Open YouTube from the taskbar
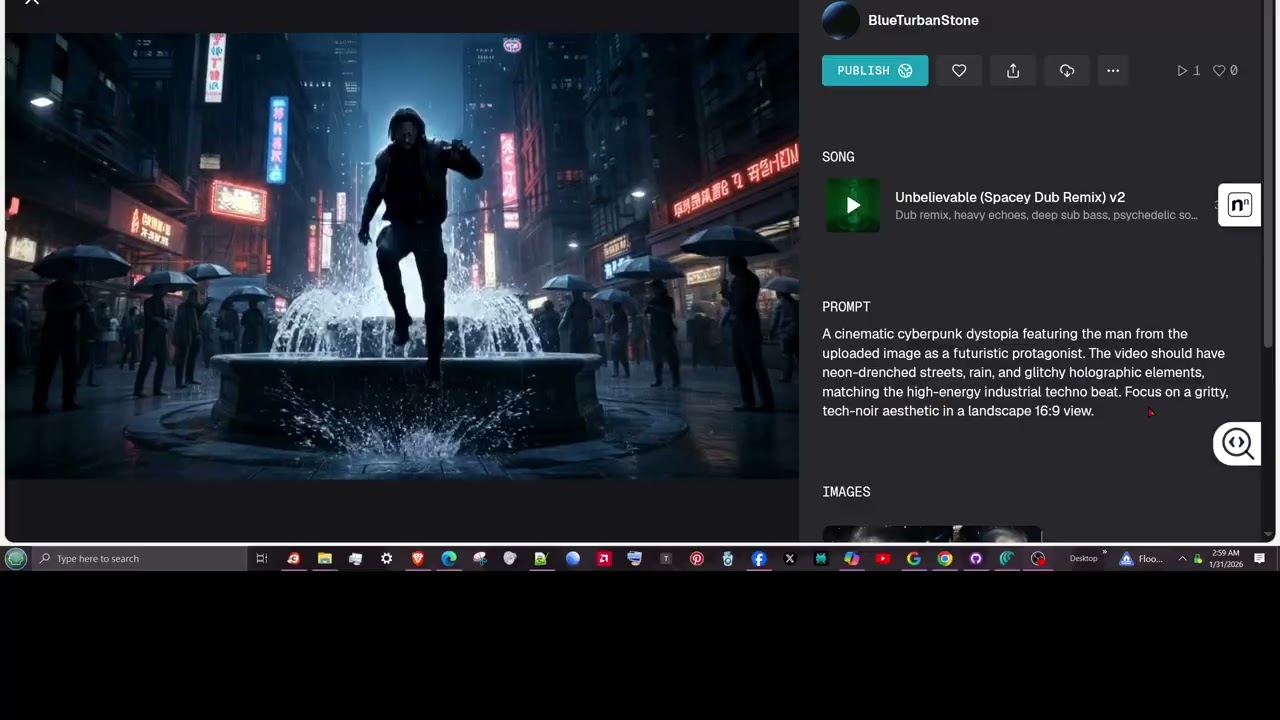 [883, 559]
